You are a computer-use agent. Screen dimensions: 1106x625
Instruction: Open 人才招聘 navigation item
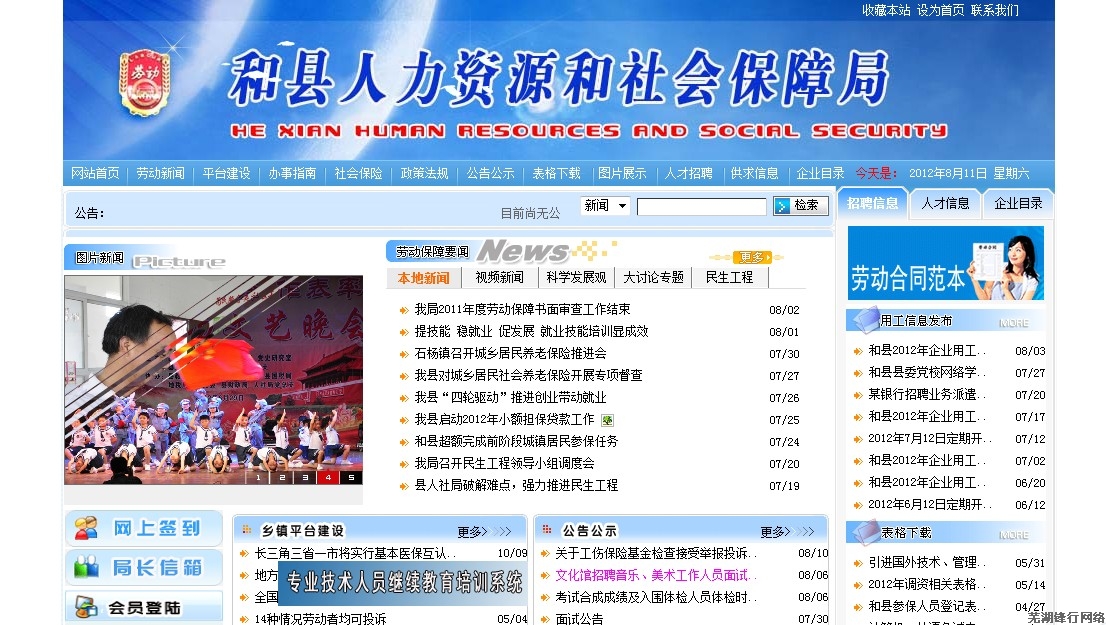(x=688, y=174)
